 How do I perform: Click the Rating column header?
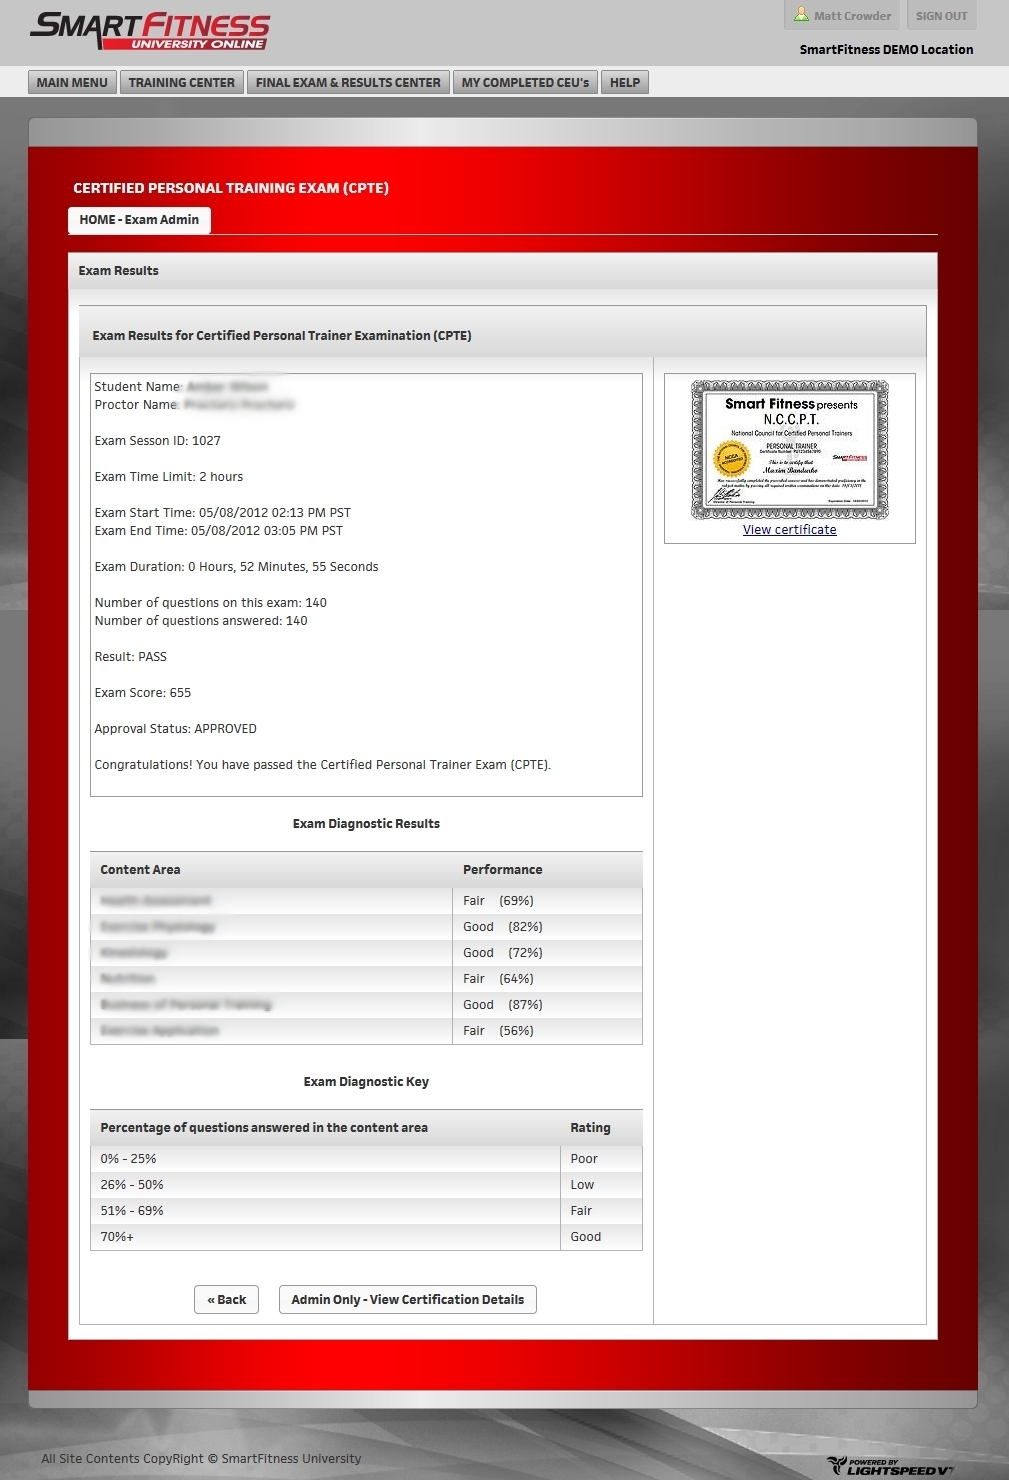click(x=590, y=1128)
